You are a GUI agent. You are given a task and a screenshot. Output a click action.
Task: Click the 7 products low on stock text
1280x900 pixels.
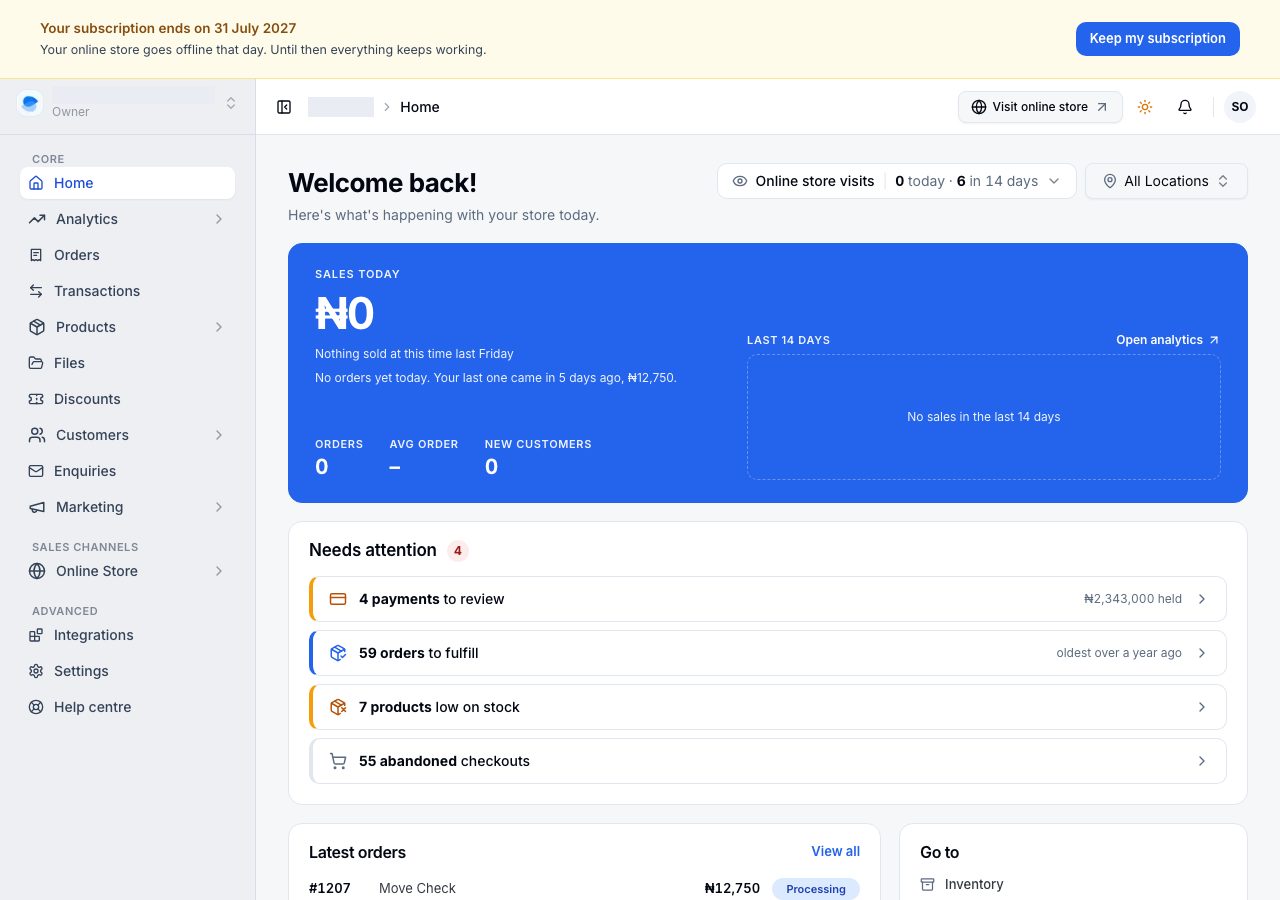point(439,707)
